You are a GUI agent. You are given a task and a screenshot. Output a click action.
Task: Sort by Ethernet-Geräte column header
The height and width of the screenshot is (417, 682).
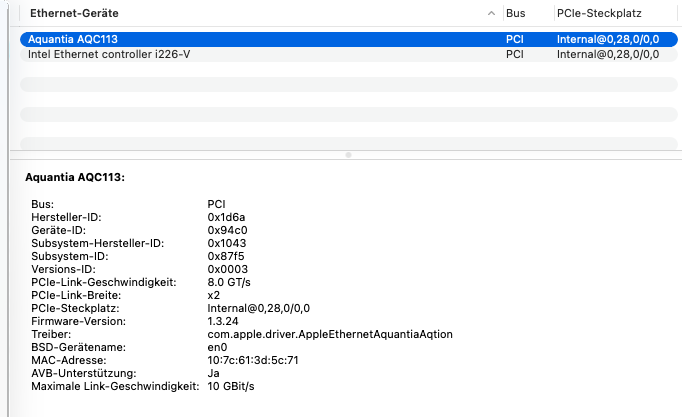74,13
